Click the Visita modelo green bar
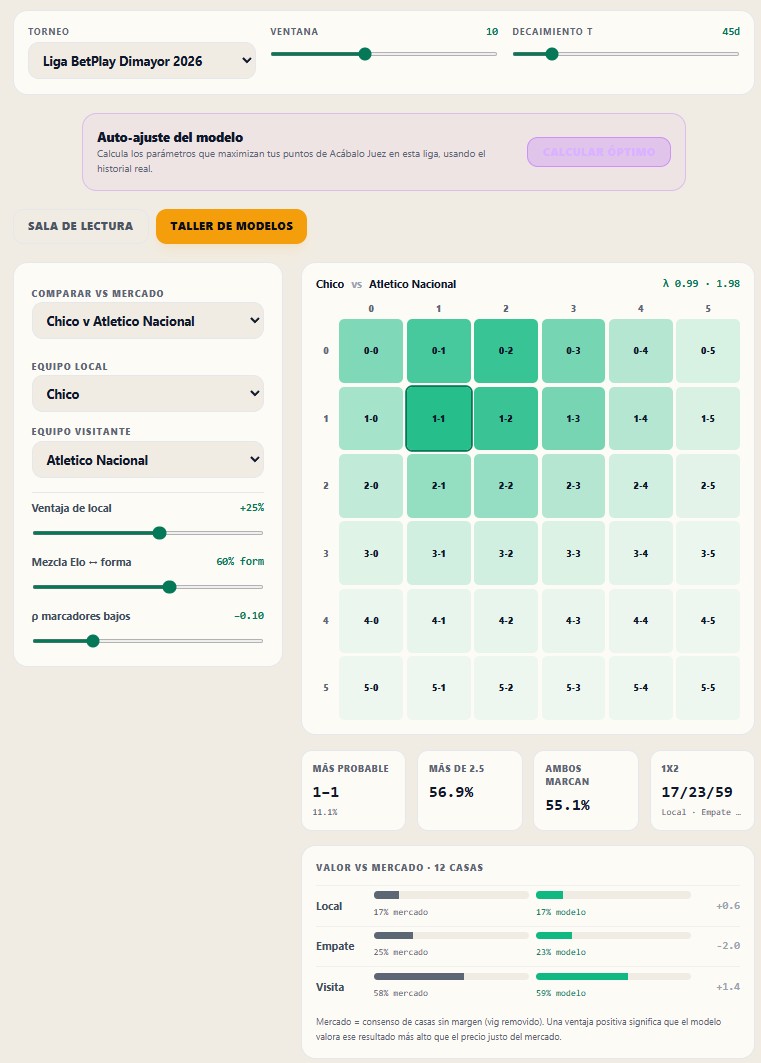The width and height of the screenshot is (761, 1063). [582, 977]
